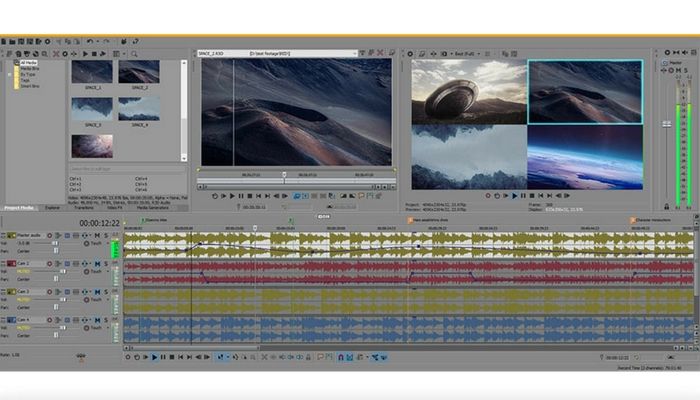Mute the Cam 4 track
Viewport: 700px width, 400px height.
pyautogui.click(x=97, y=319)
